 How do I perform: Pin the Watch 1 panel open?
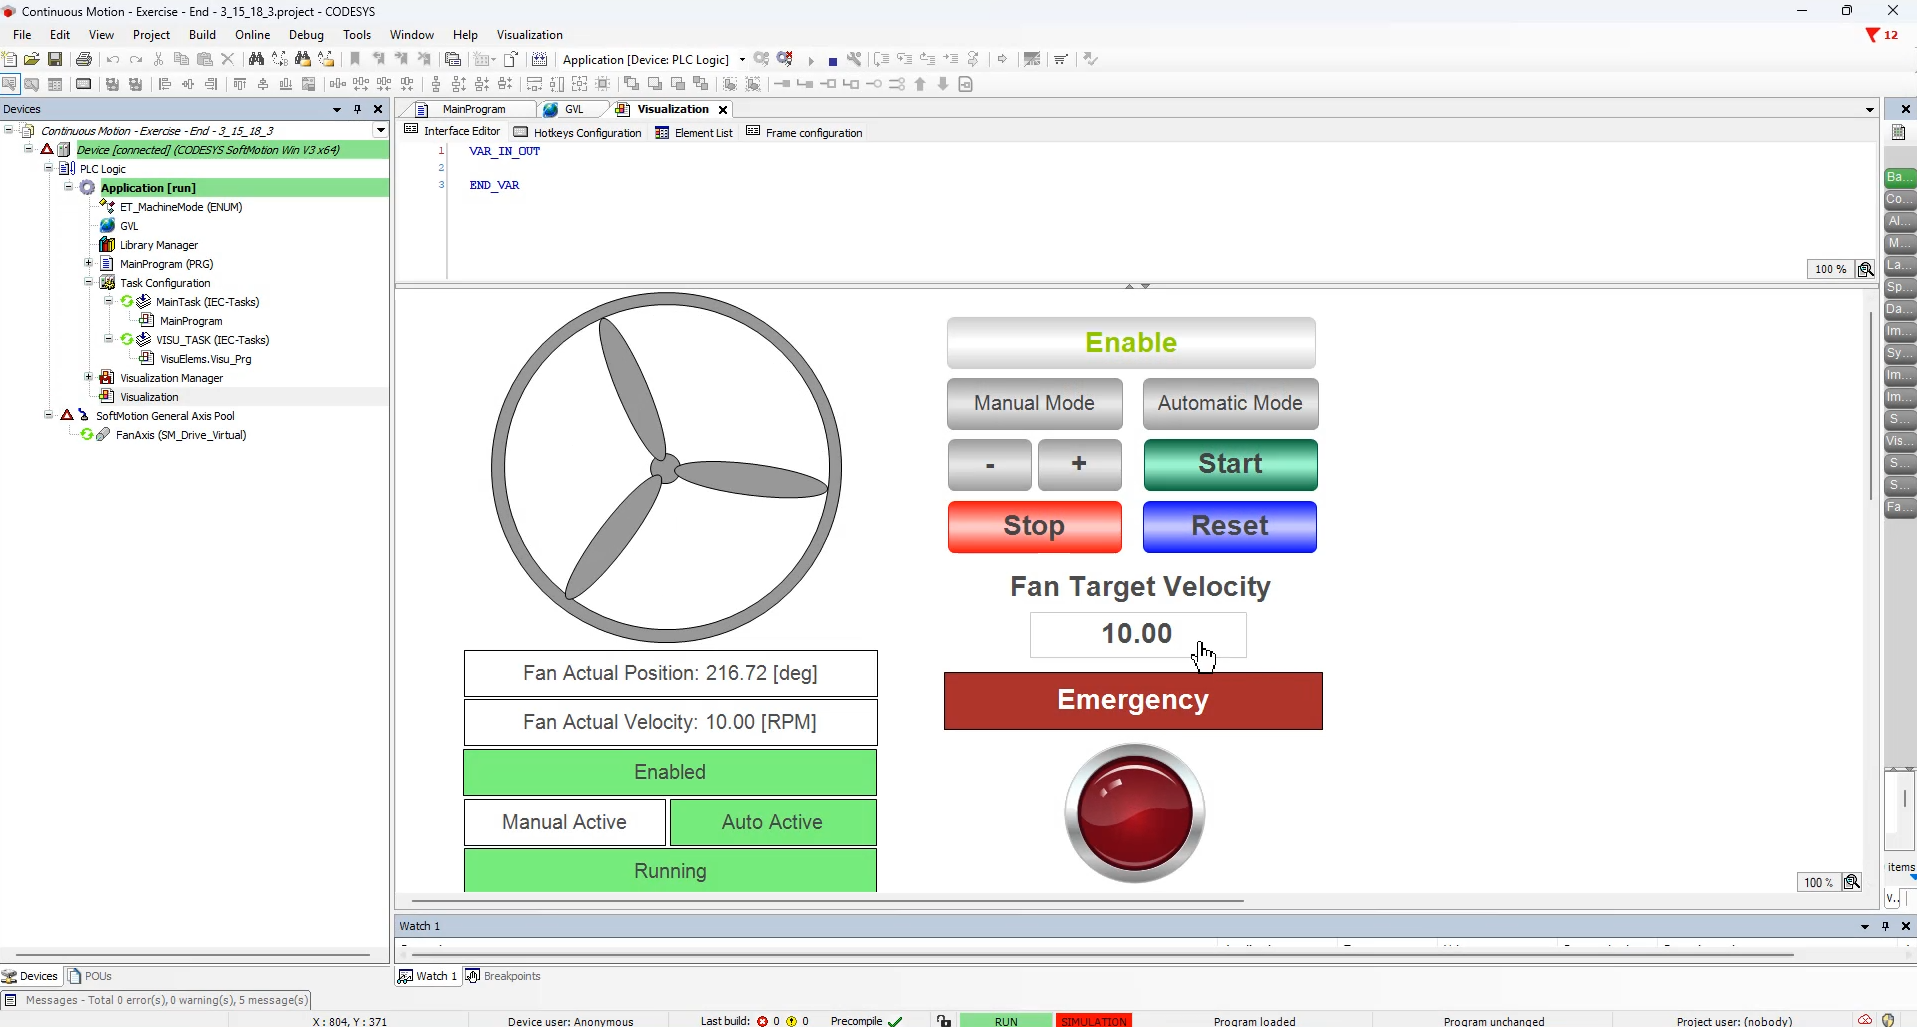tap(1886, 926)
